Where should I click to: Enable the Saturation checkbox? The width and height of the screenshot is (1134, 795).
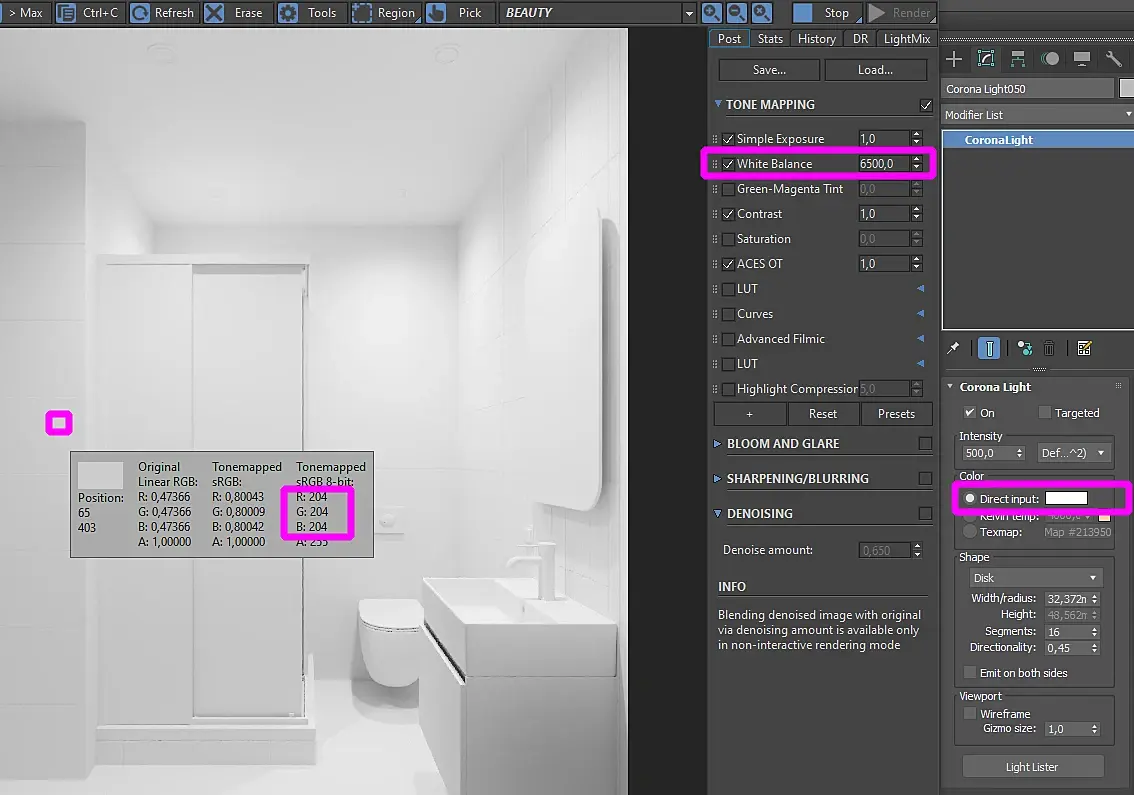point(728,239)
